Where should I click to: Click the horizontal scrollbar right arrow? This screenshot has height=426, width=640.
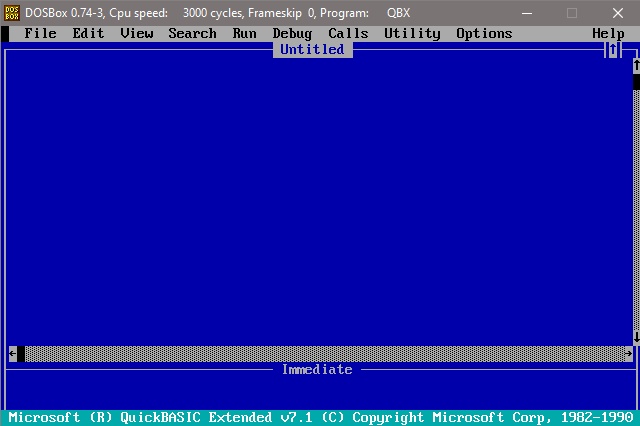[629, 353]
